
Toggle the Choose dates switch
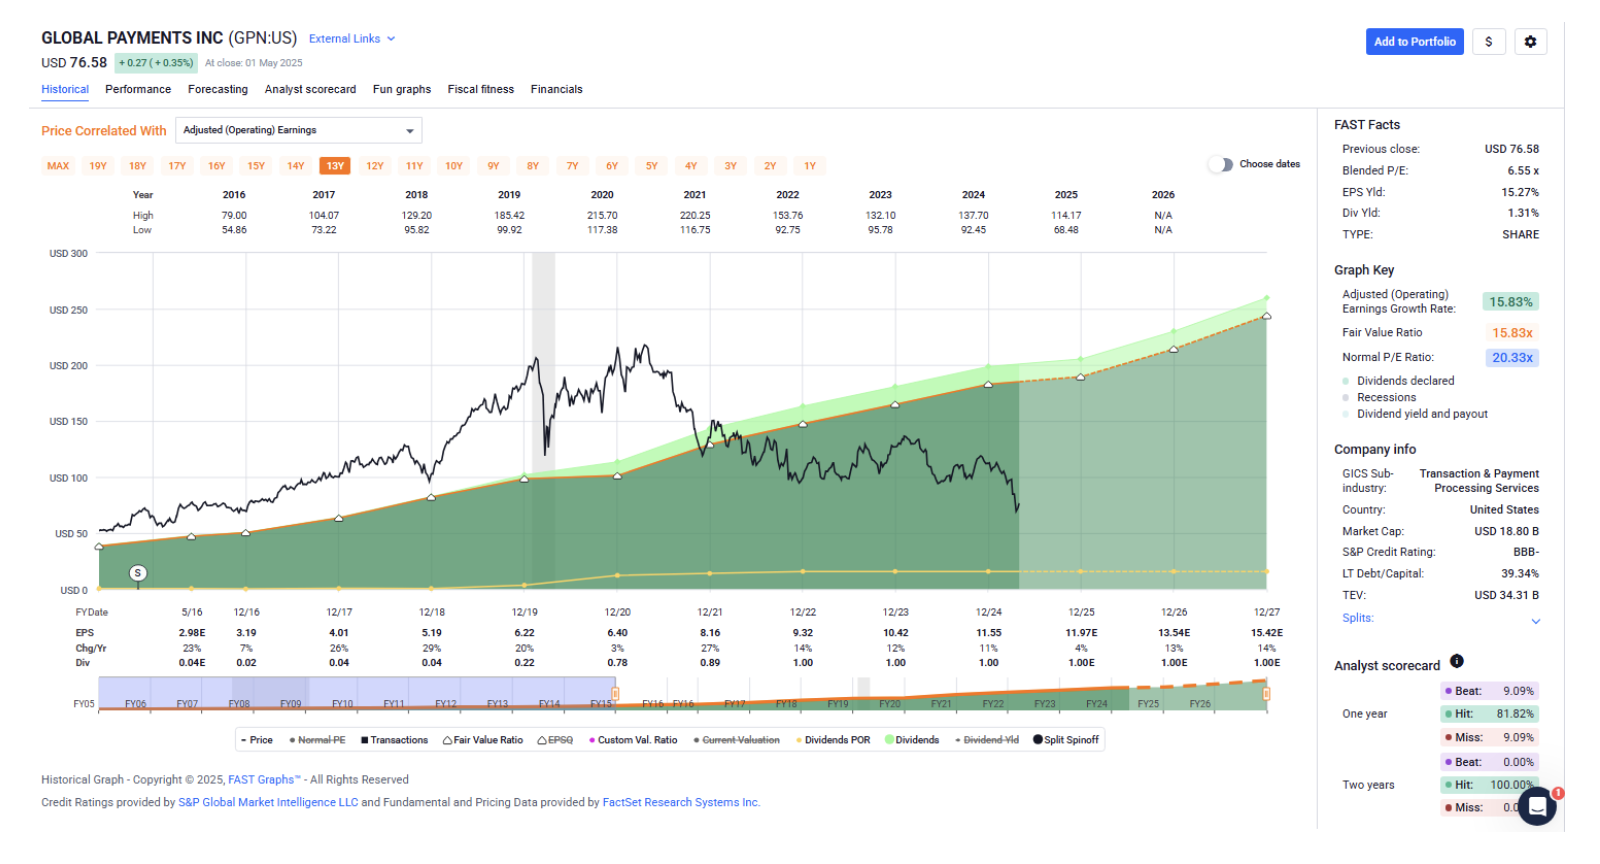[x=1220, y=164]
